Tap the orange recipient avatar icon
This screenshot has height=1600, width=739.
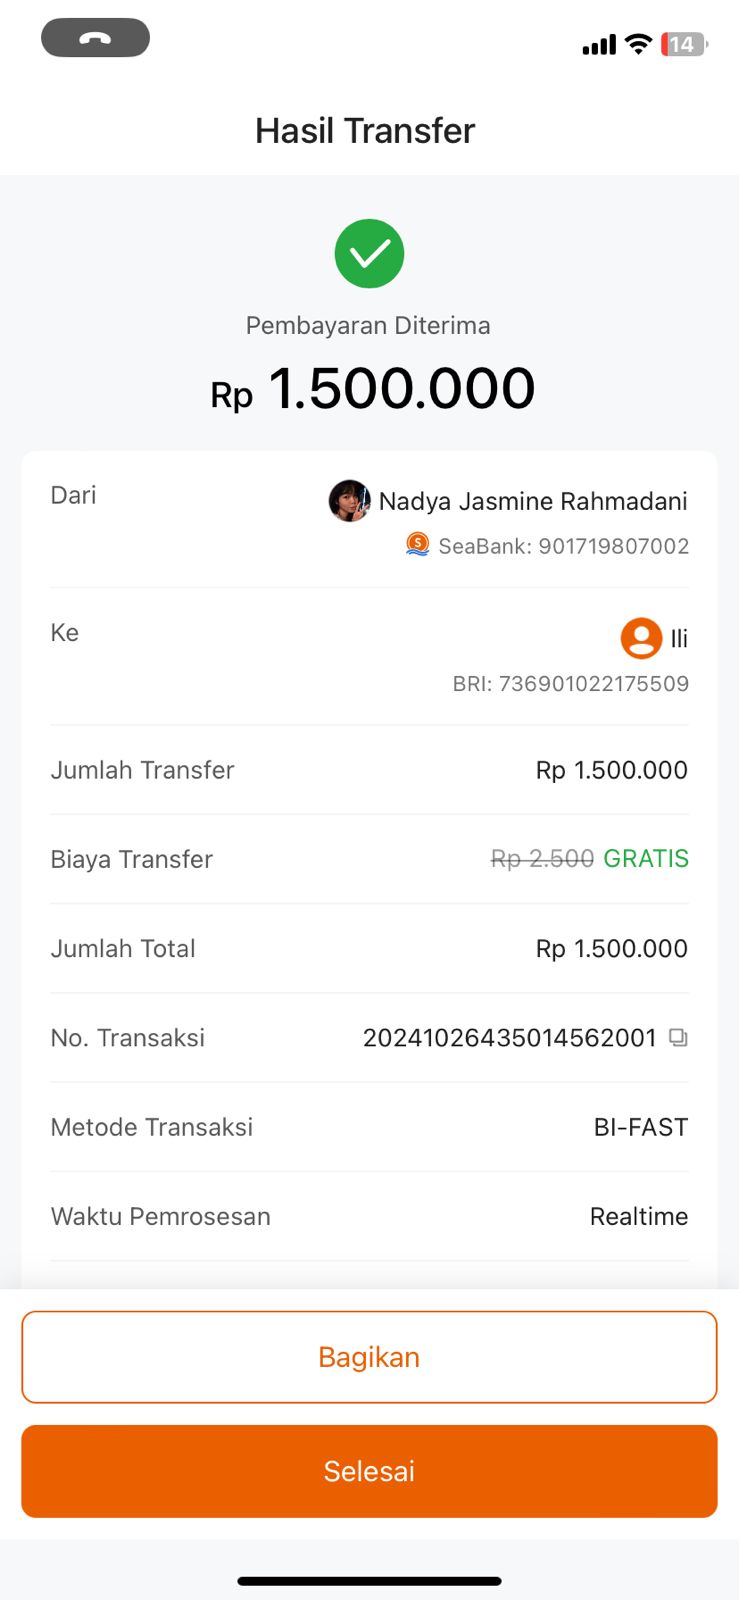click(641, 638)
